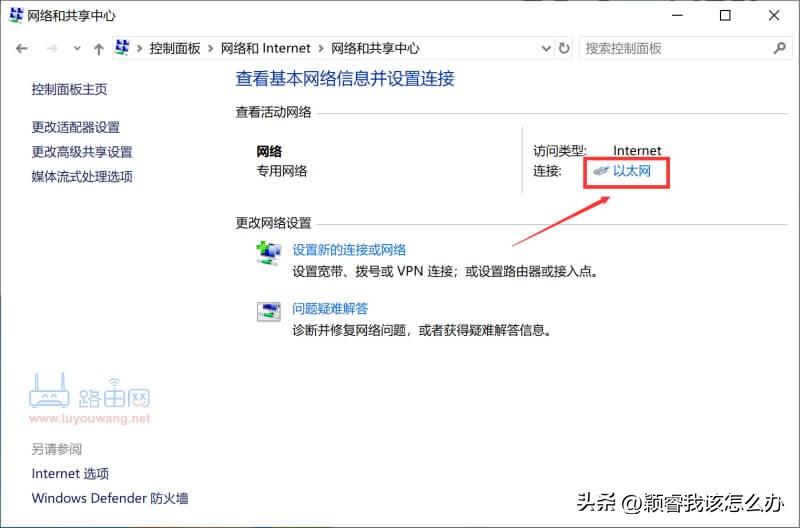Open address bar history dropdown
The image size is (800, 528).
click(546, 48)
